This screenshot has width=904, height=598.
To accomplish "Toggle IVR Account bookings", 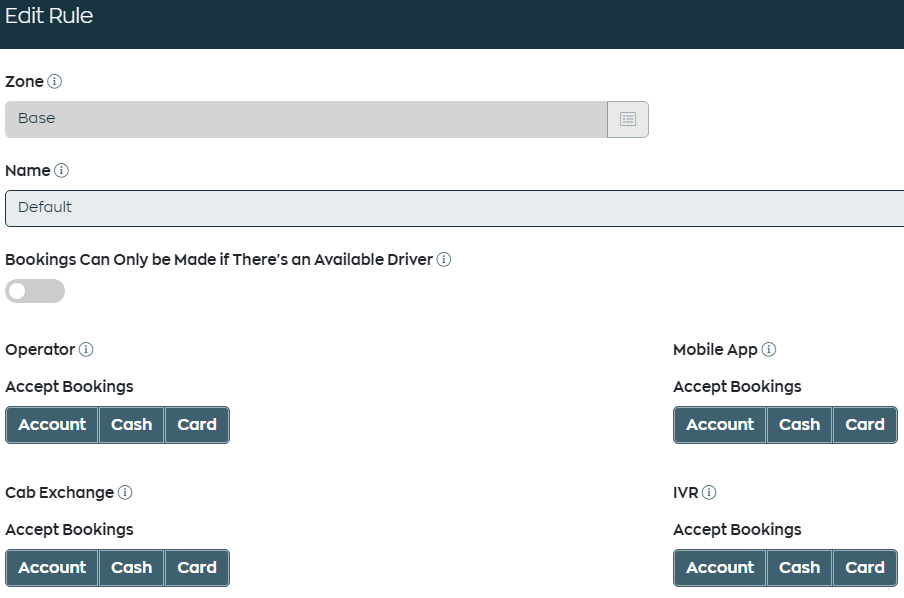I will click(x=720, y=568).
